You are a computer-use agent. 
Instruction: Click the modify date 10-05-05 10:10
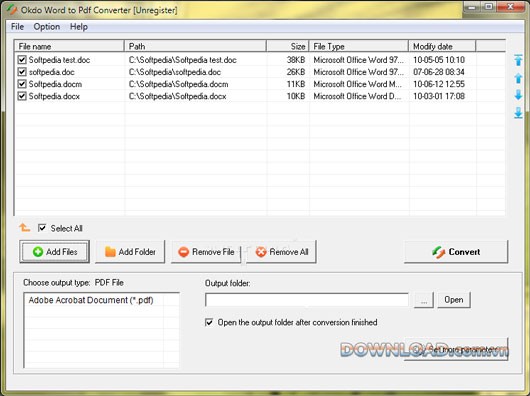pos(439,60)
